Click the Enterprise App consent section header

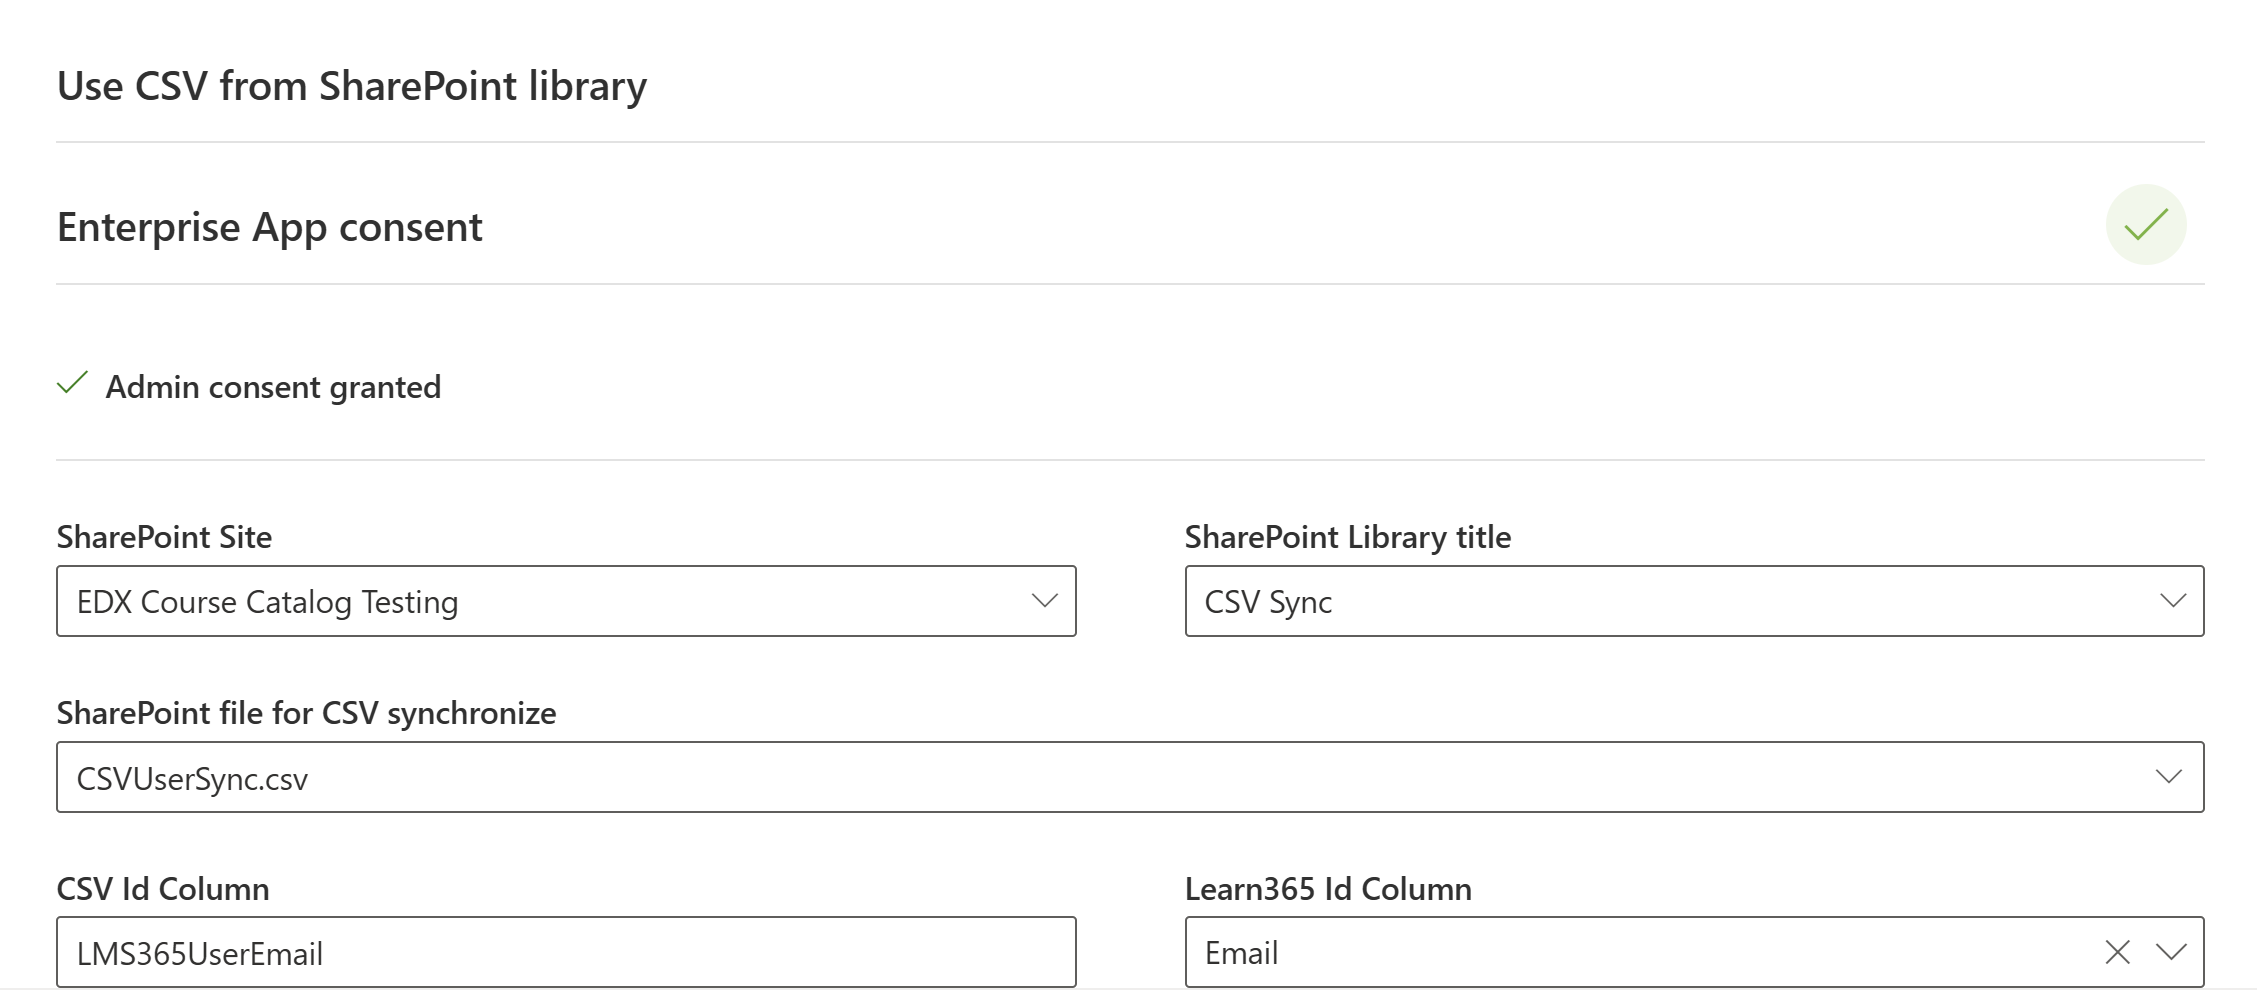click(x=270, y=227)
